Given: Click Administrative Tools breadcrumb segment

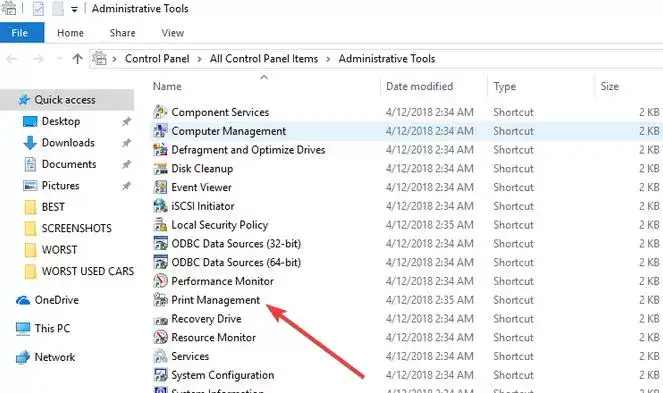Looking at the screenshot, I should [387, 59].
